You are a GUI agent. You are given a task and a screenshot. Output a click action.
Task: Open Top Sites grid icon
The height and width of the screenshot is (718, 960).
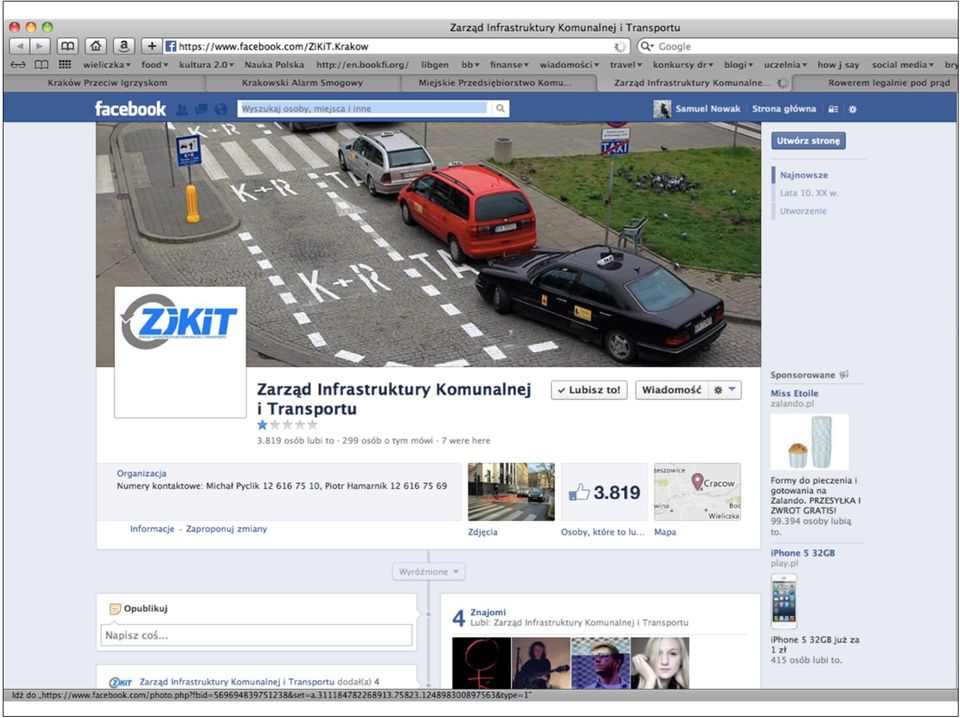point(64,64)
